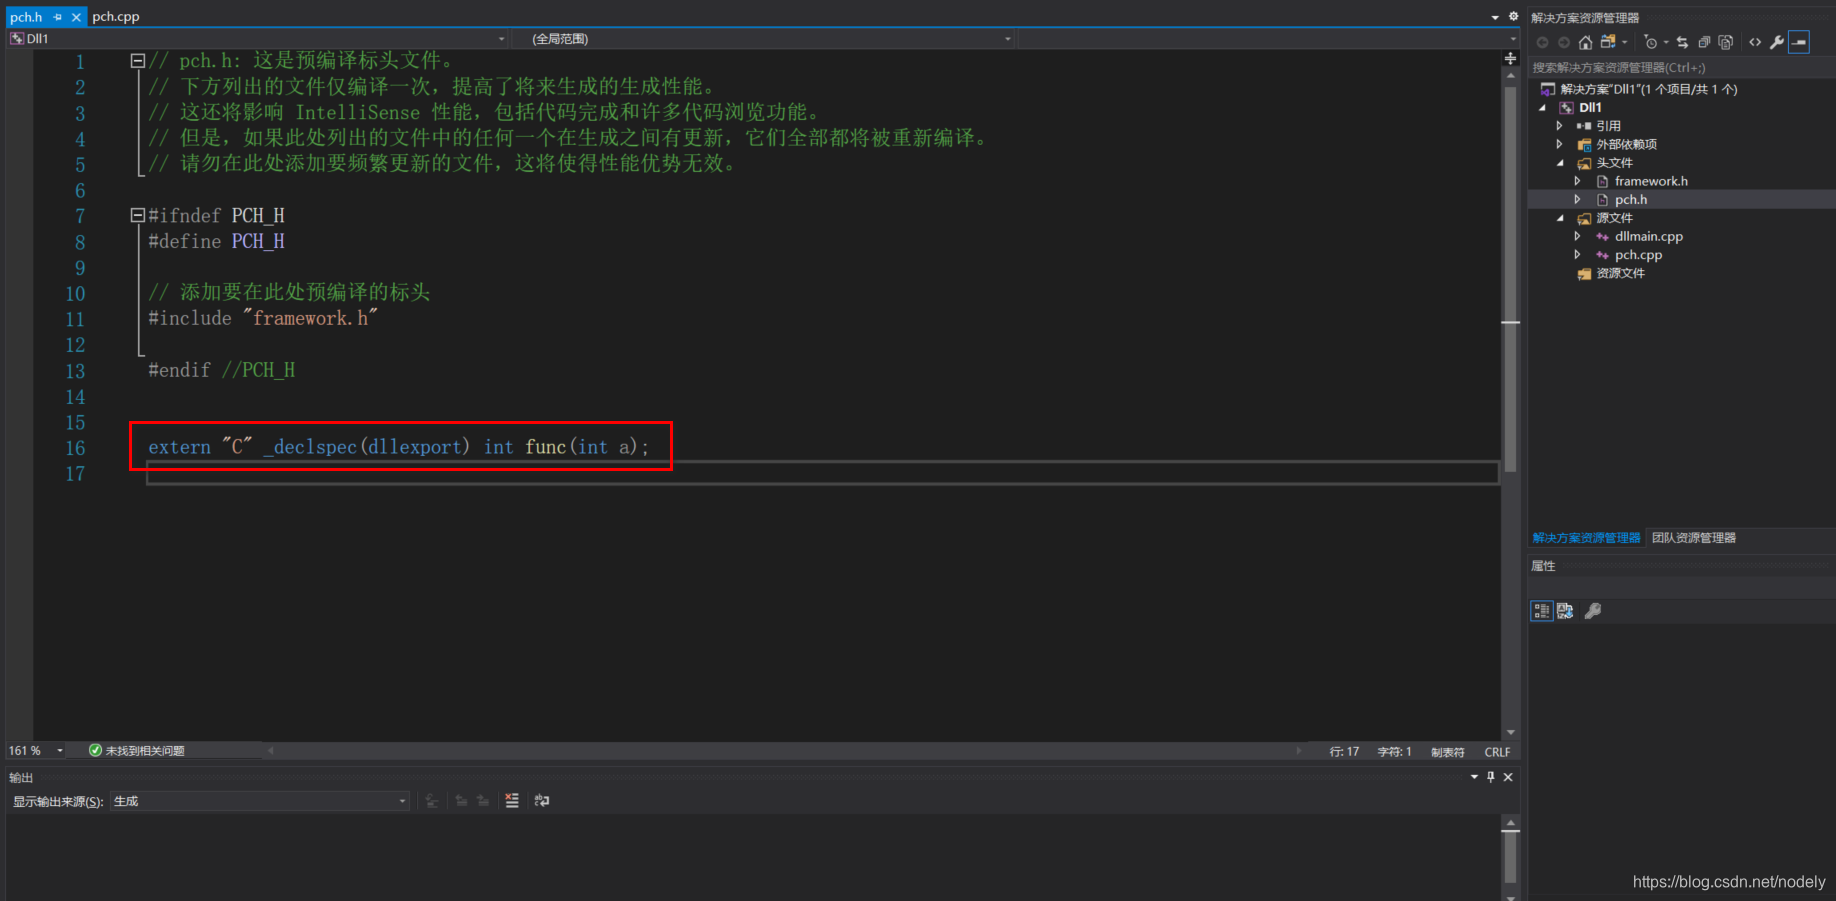Viewport: 1836px width, 901px height.
Task: Switch to 团队资源管理器 tab
Action: tap(1694, 538)
